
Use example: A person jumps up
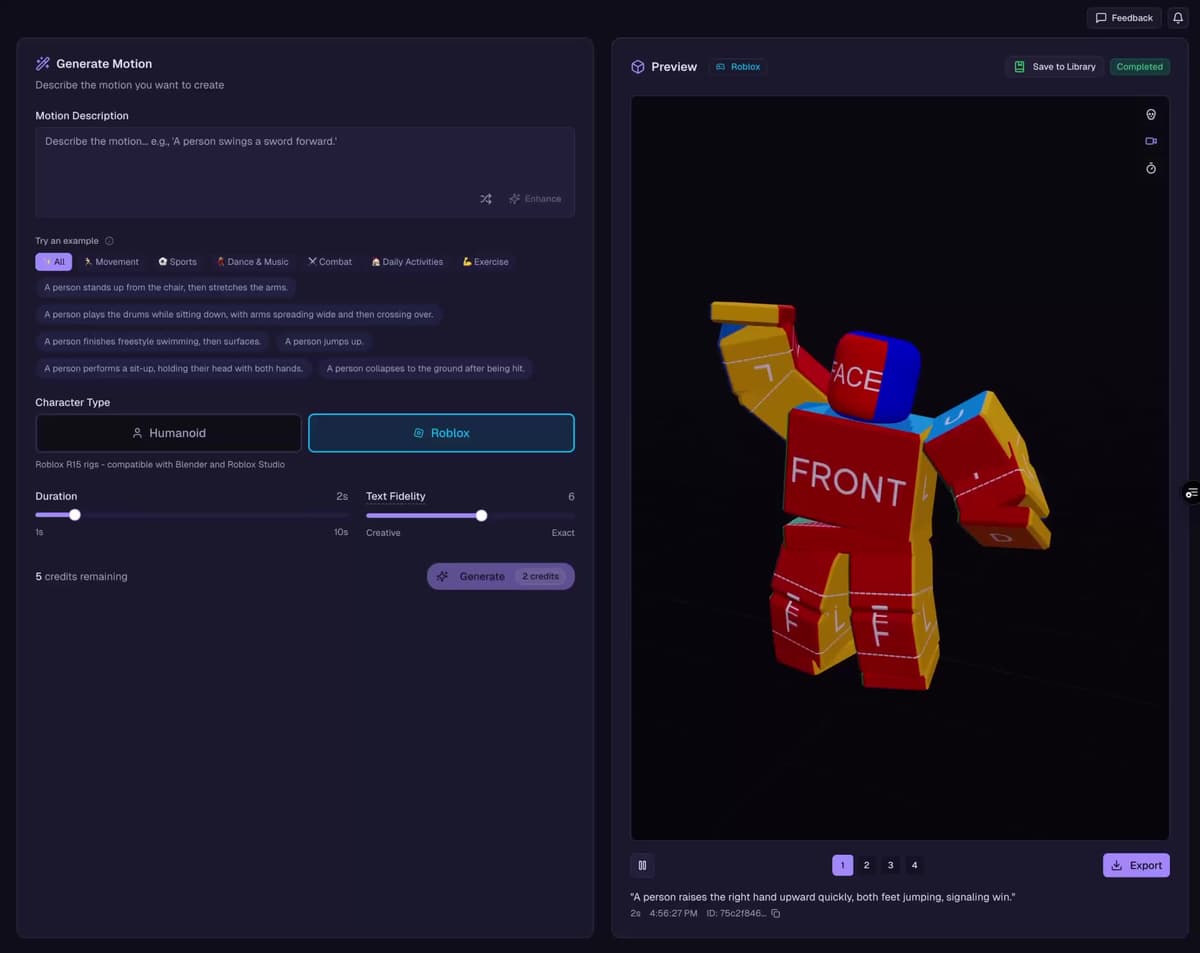[324, 341]
